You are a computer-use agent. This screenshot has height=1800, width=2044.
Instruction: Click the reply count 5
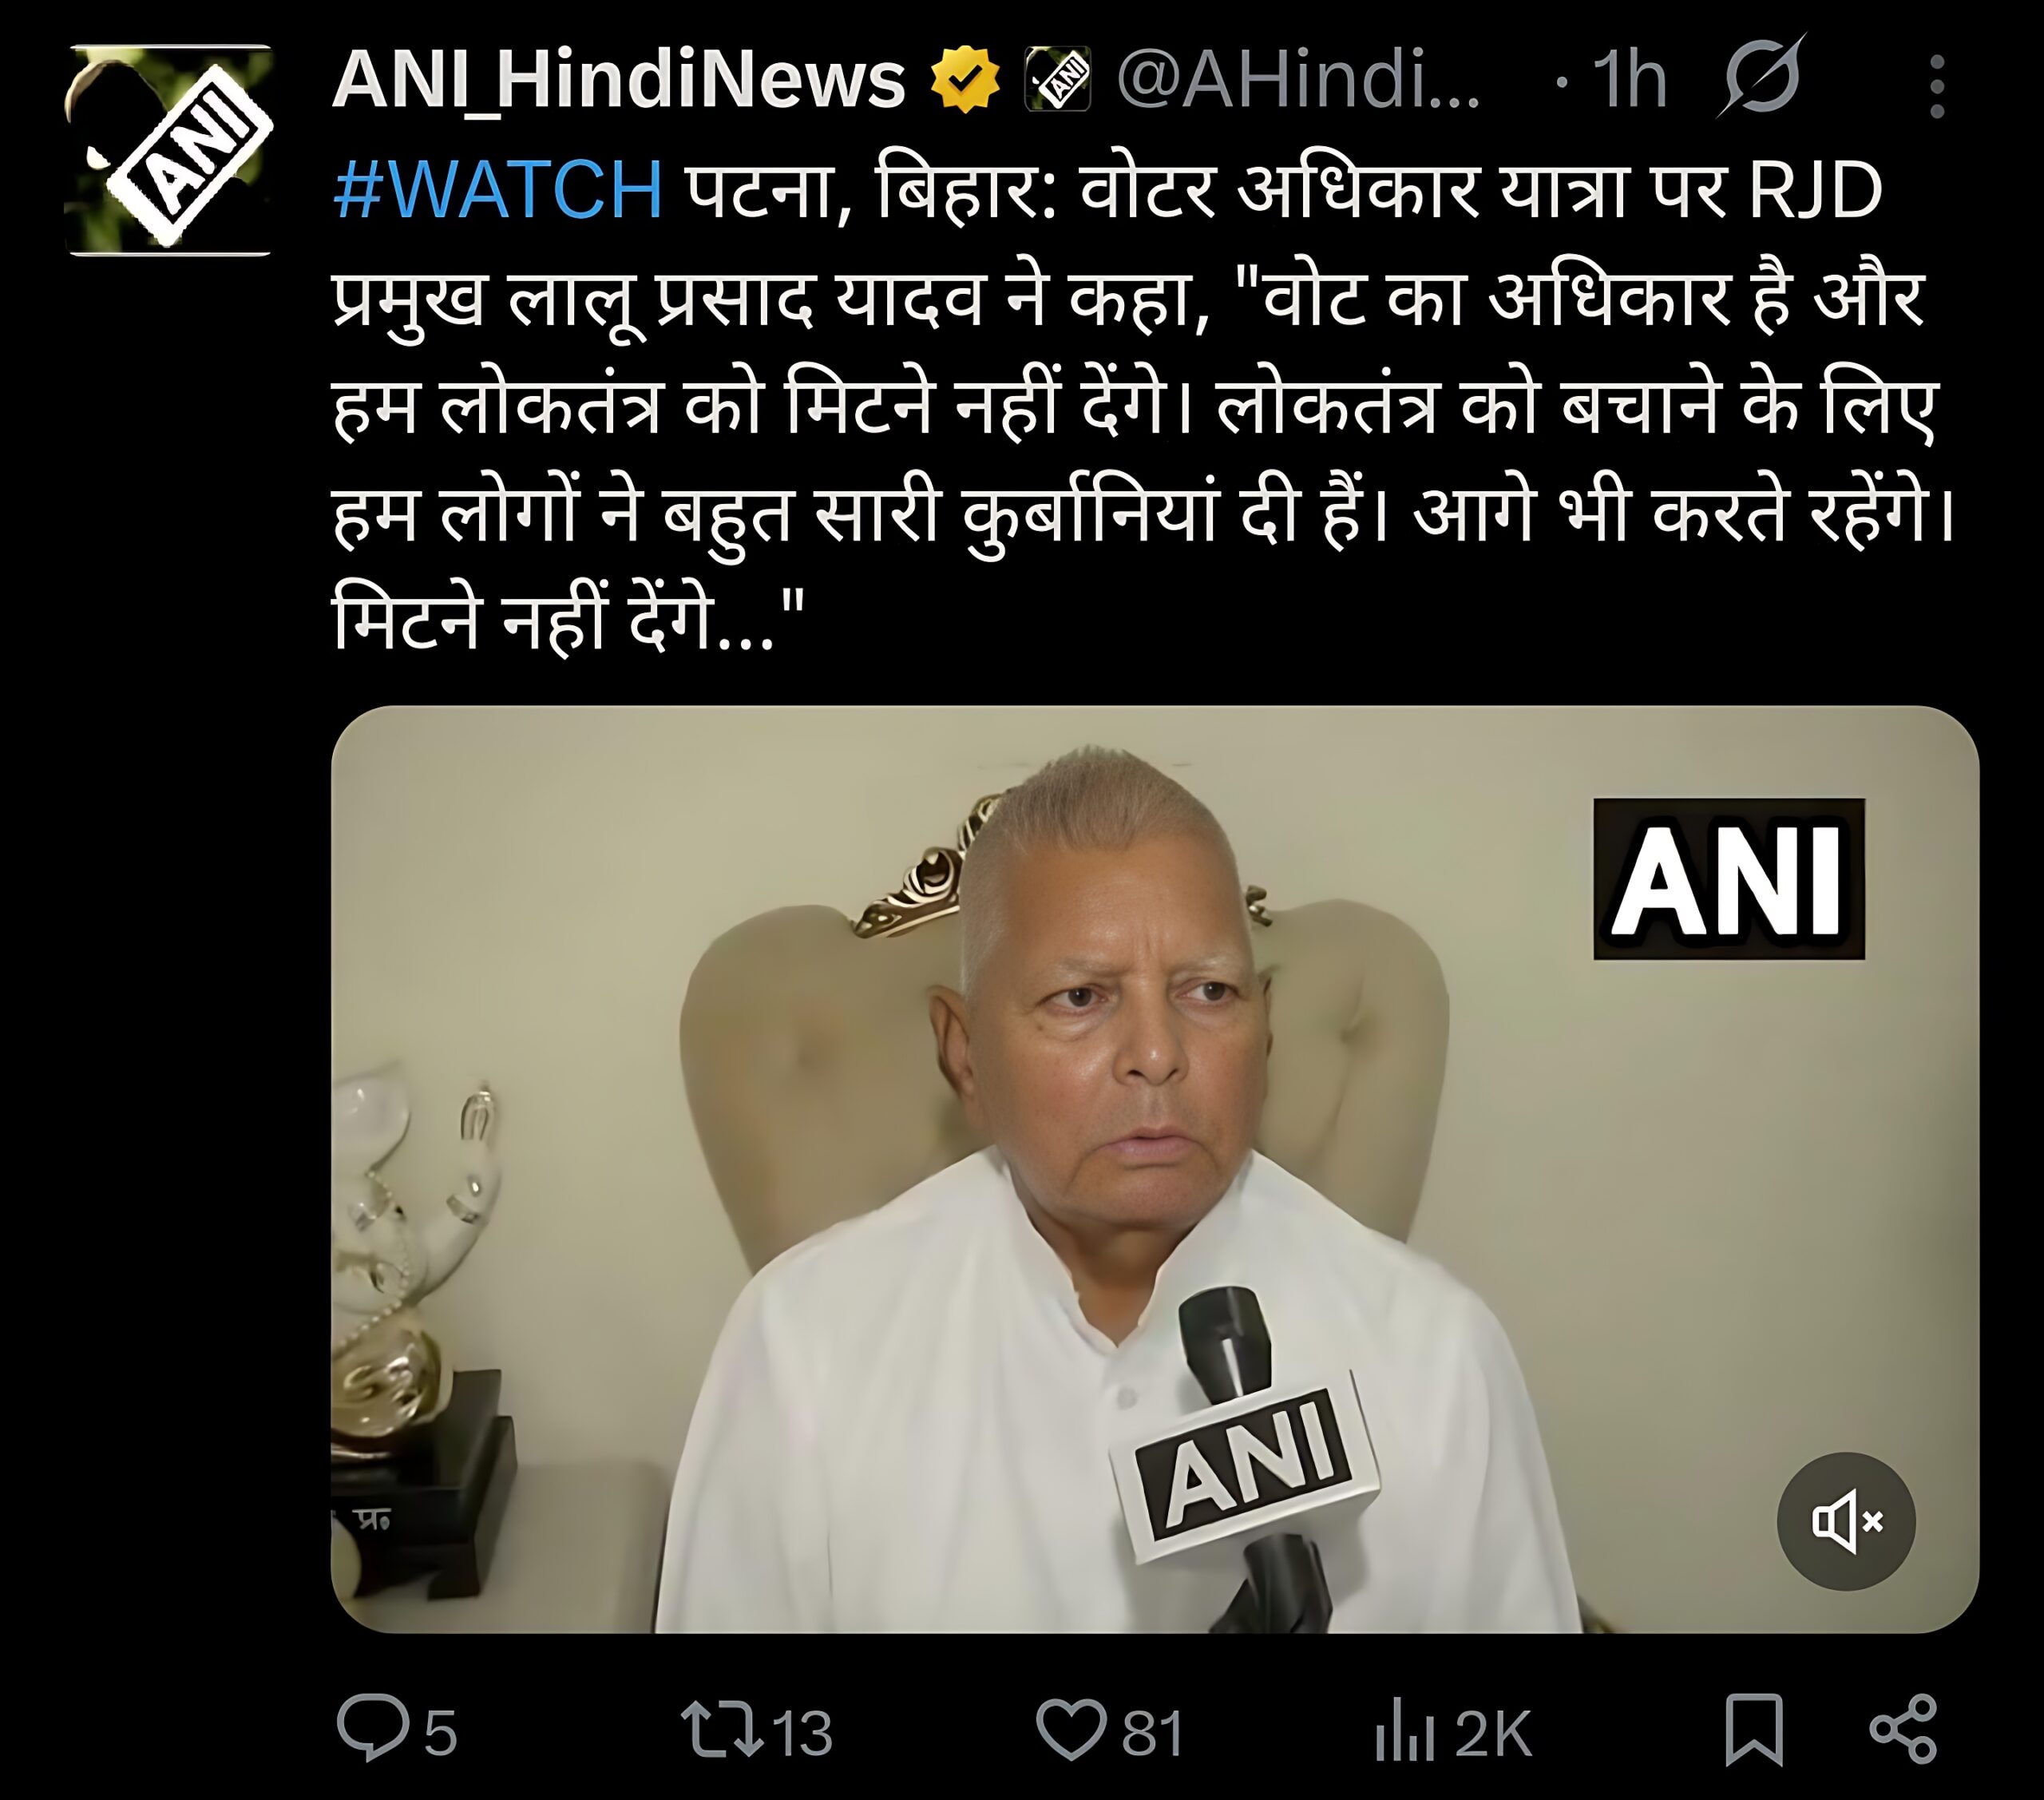[441, 1733]
